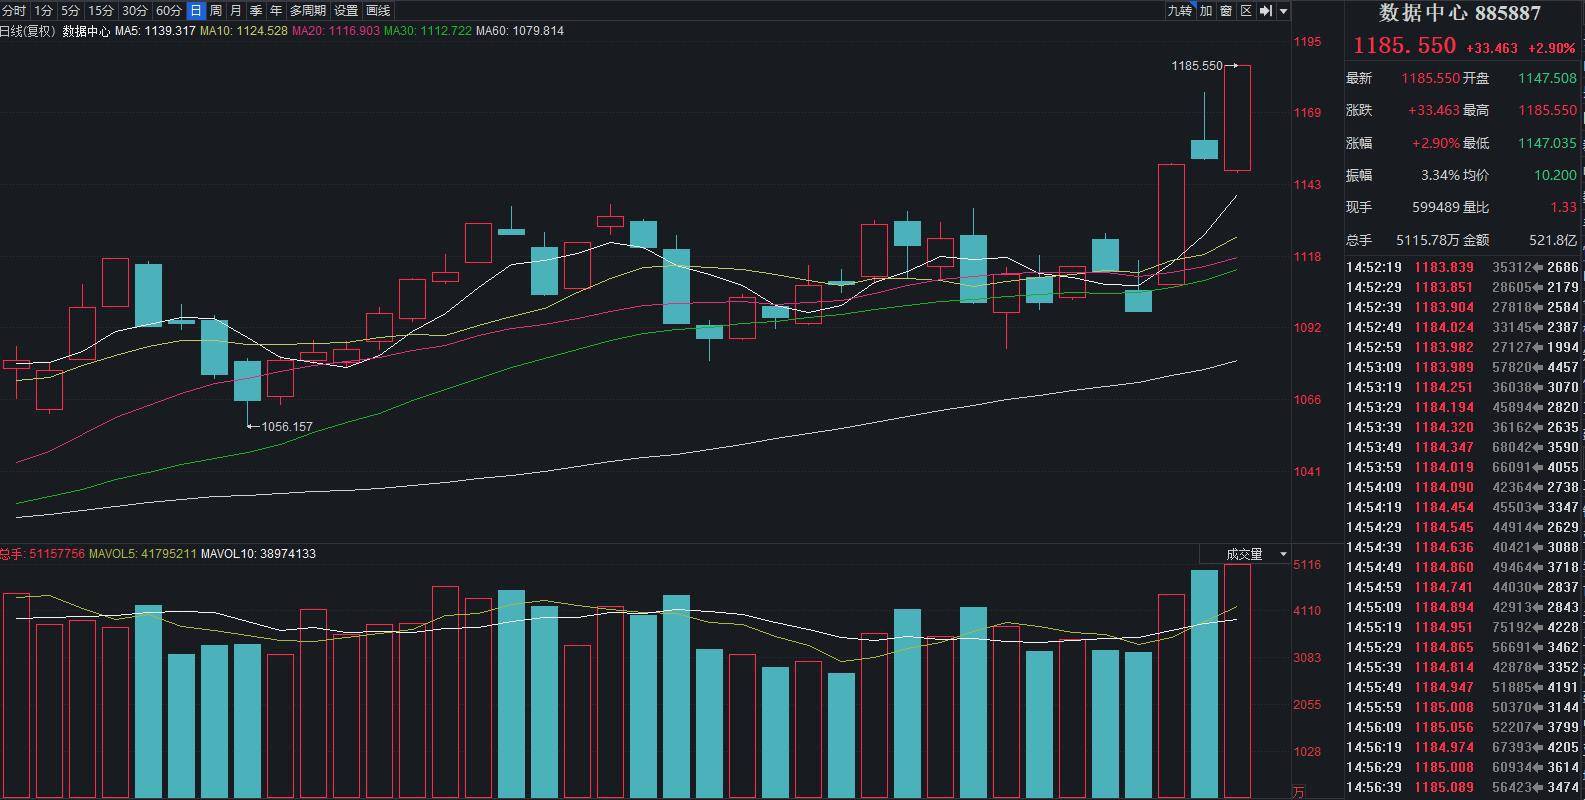Open the 分时 intraday tab
The height and width of the screenshot is (800, 1585).
14,10
